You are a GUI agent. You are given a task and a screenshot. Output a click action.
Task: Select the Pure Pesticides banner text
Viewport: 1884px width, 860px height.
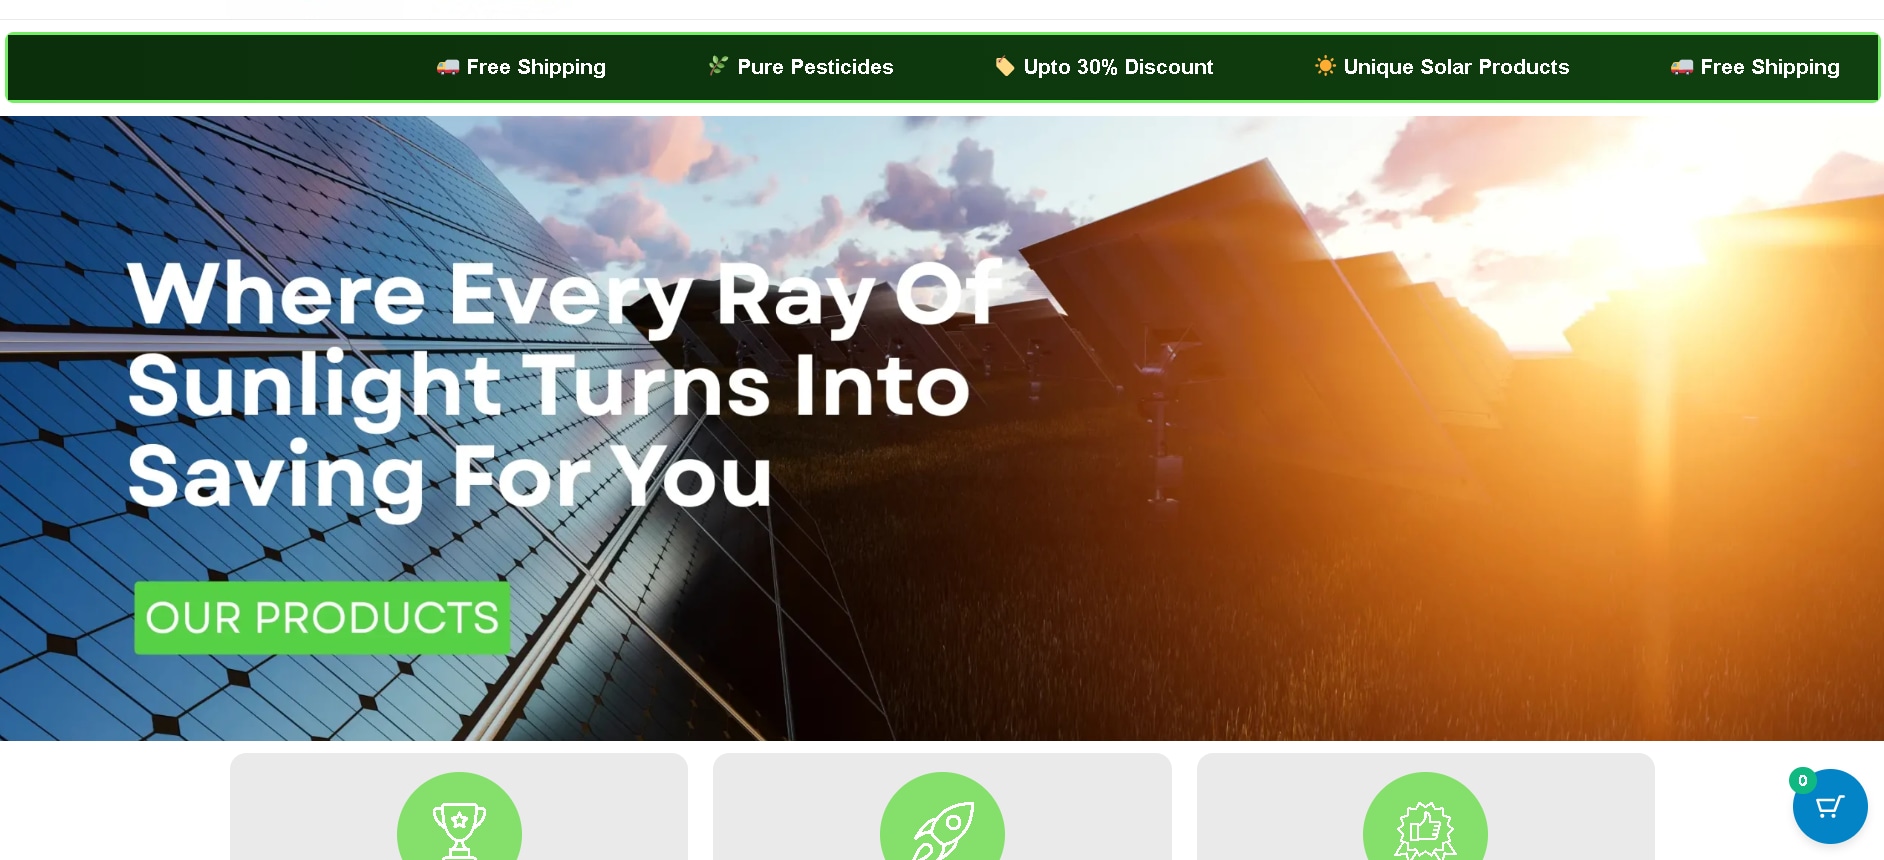click(x=815, y=67)
